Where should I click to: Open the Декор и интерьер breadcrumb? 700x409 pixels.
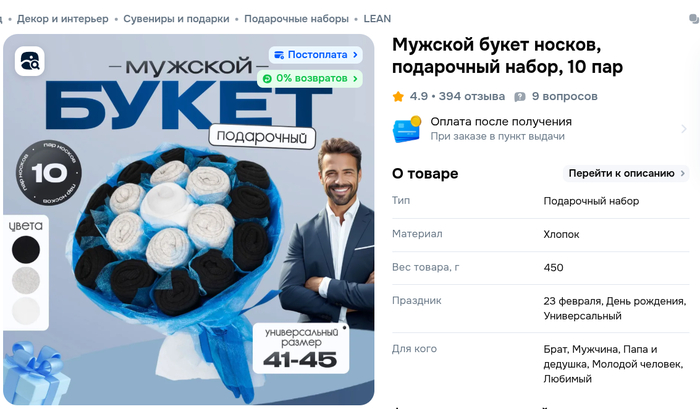62,19
